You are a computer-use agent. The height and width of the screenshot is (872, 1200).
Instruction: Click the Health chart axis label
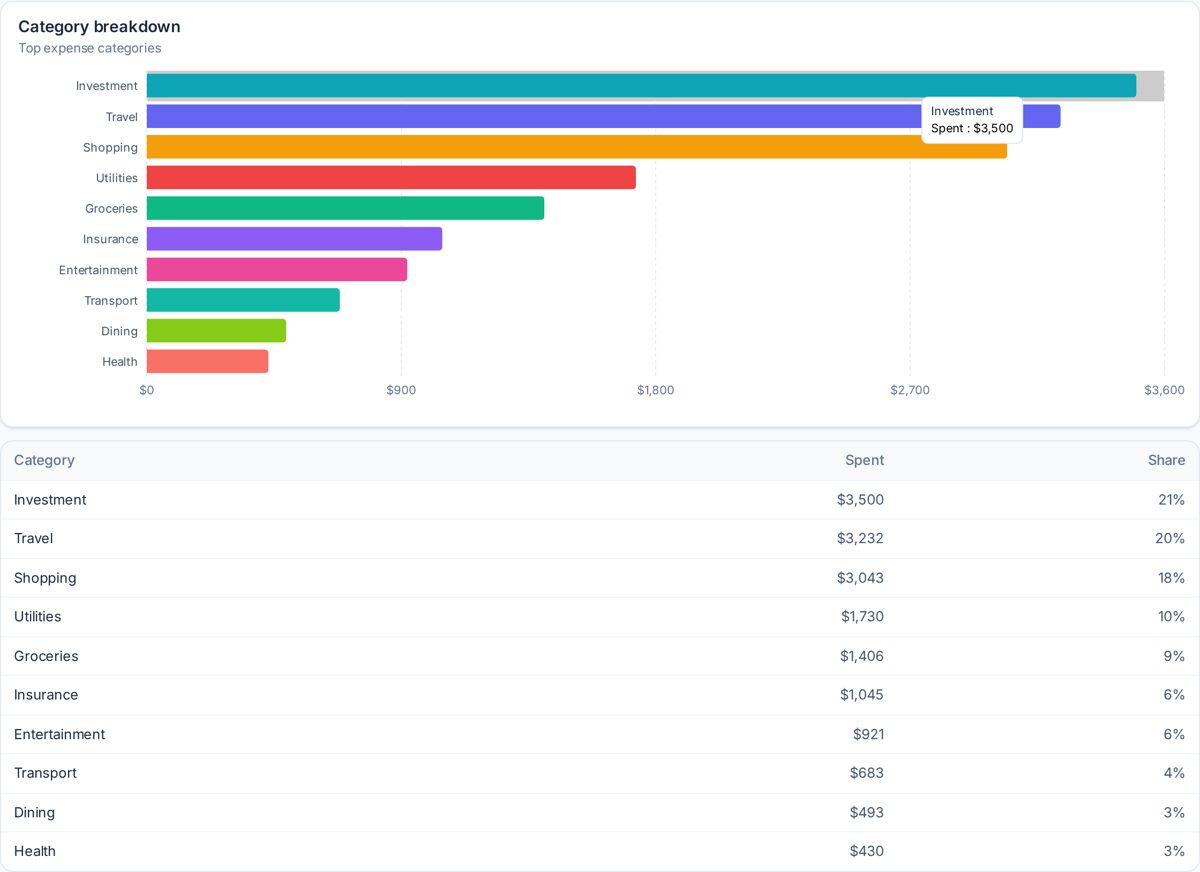120,362
